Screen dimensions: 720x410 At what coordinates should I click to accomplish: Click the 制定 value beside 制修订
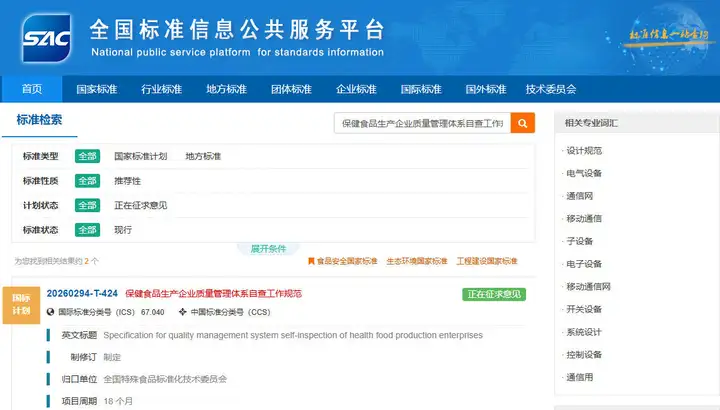[x=112, y=357]
